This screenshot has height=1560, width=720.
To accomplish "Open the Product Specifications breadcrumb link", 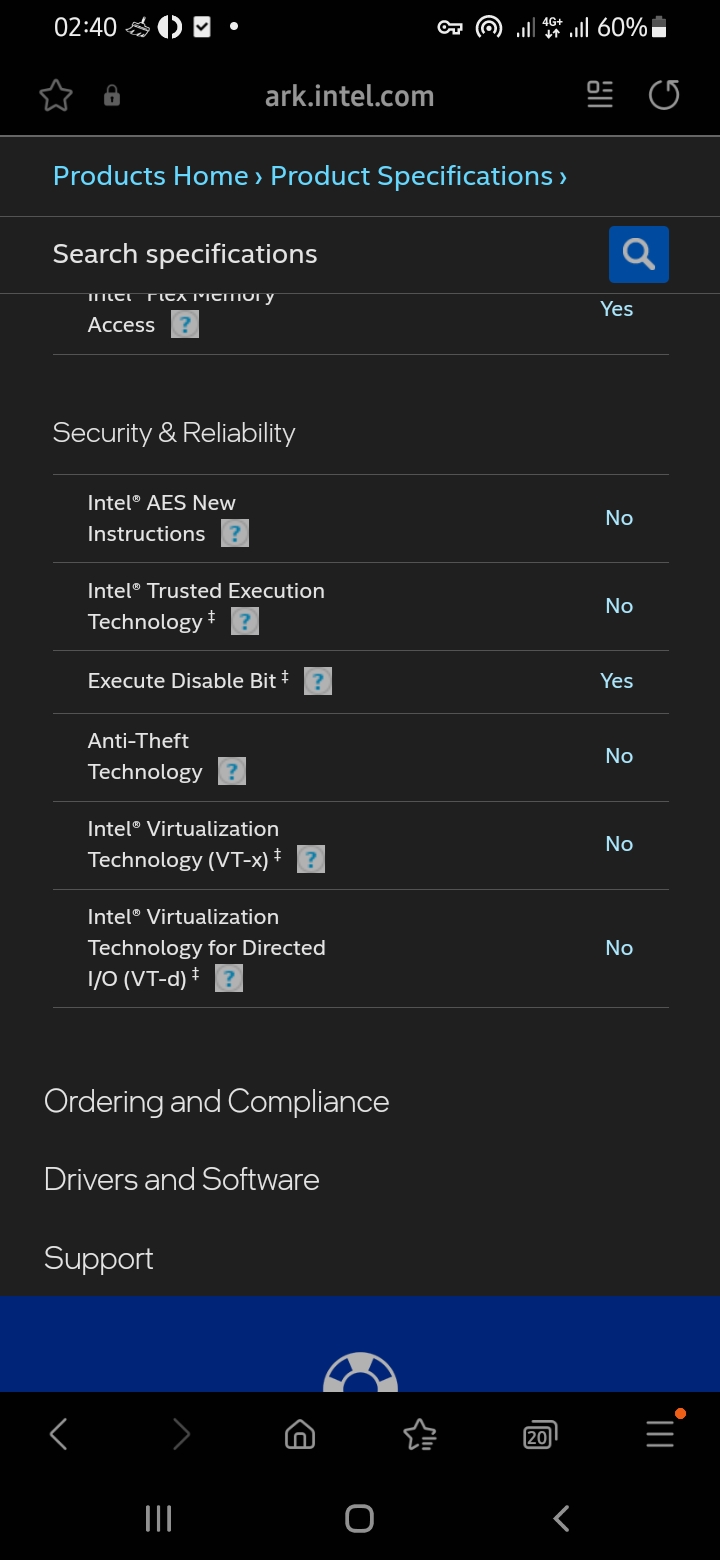I will click(411, 176).
